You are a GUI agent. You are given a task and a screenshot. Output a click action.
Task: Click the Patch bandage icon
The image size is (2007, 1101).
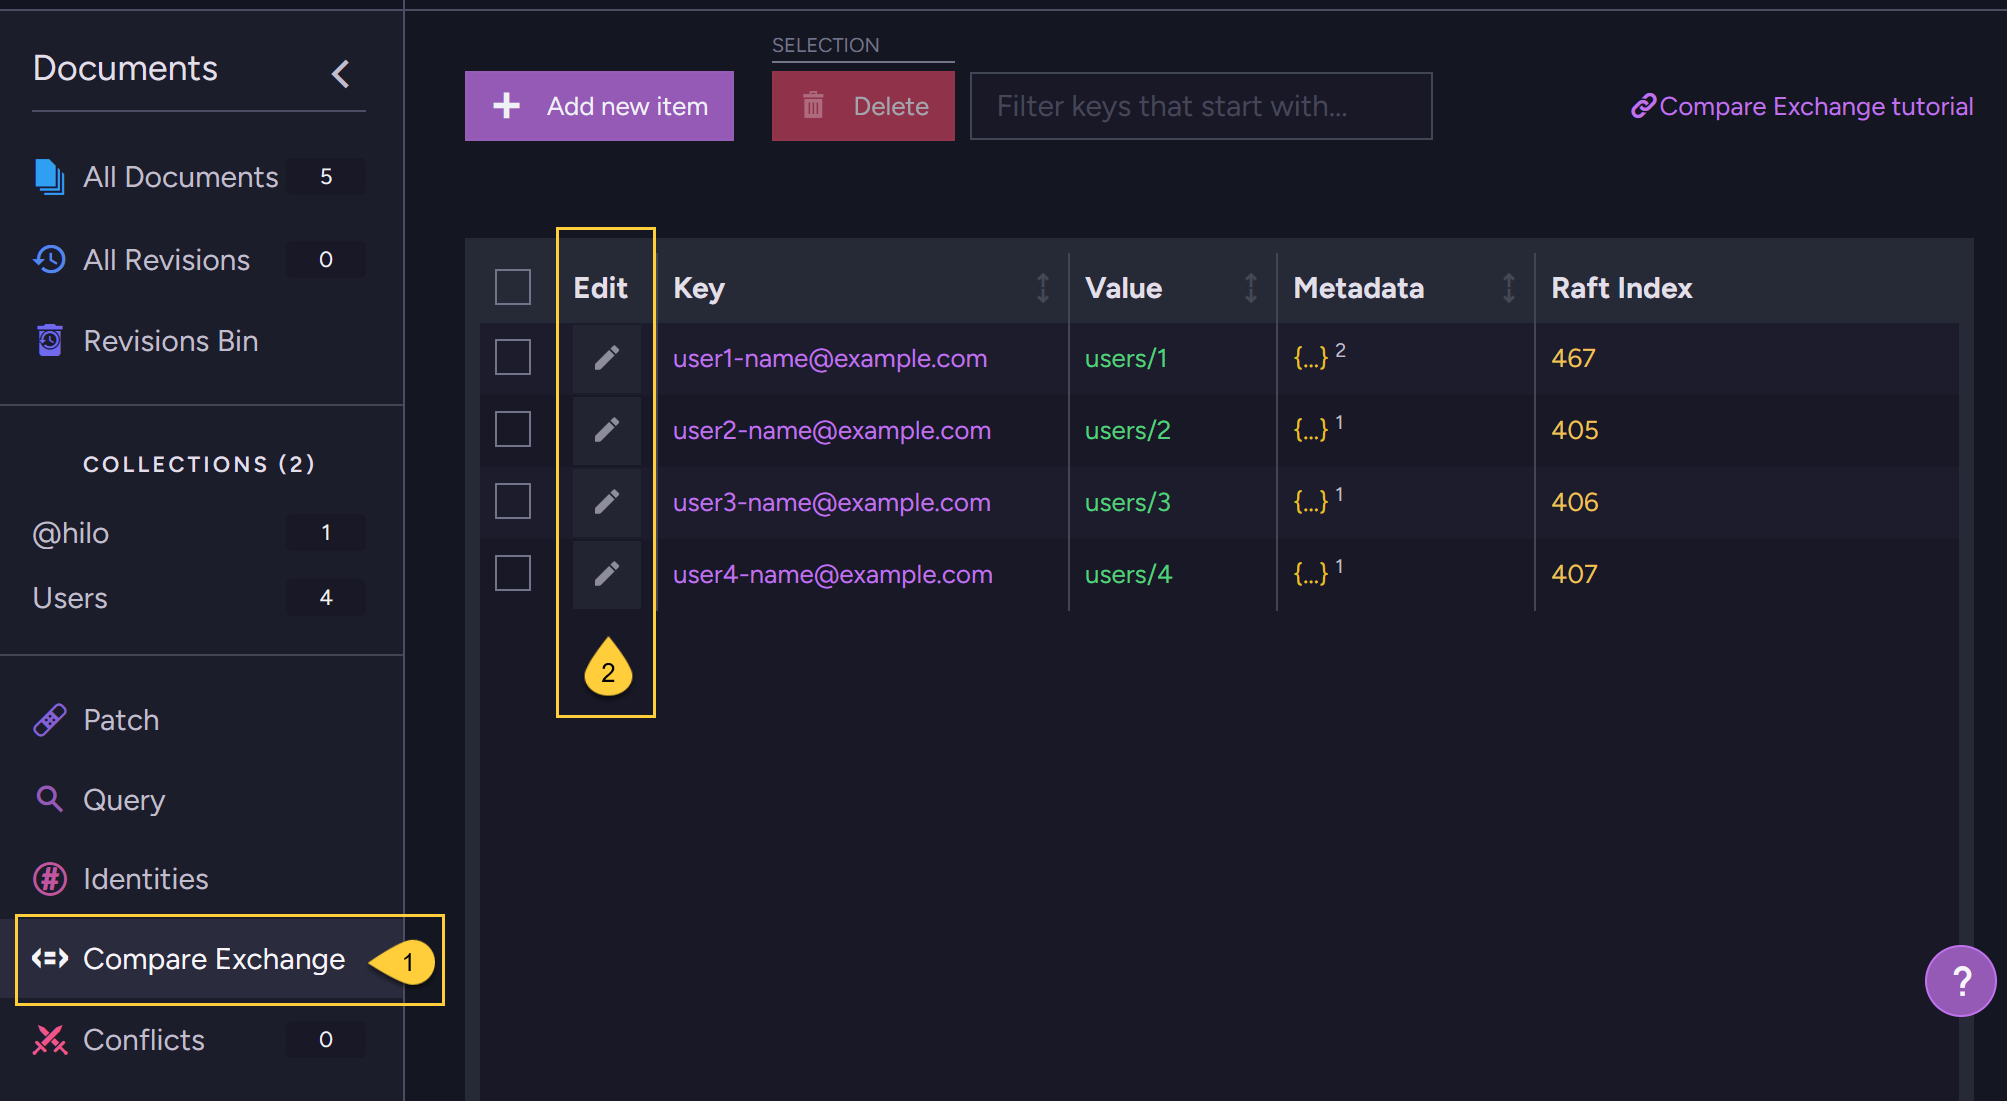point(50,720)
